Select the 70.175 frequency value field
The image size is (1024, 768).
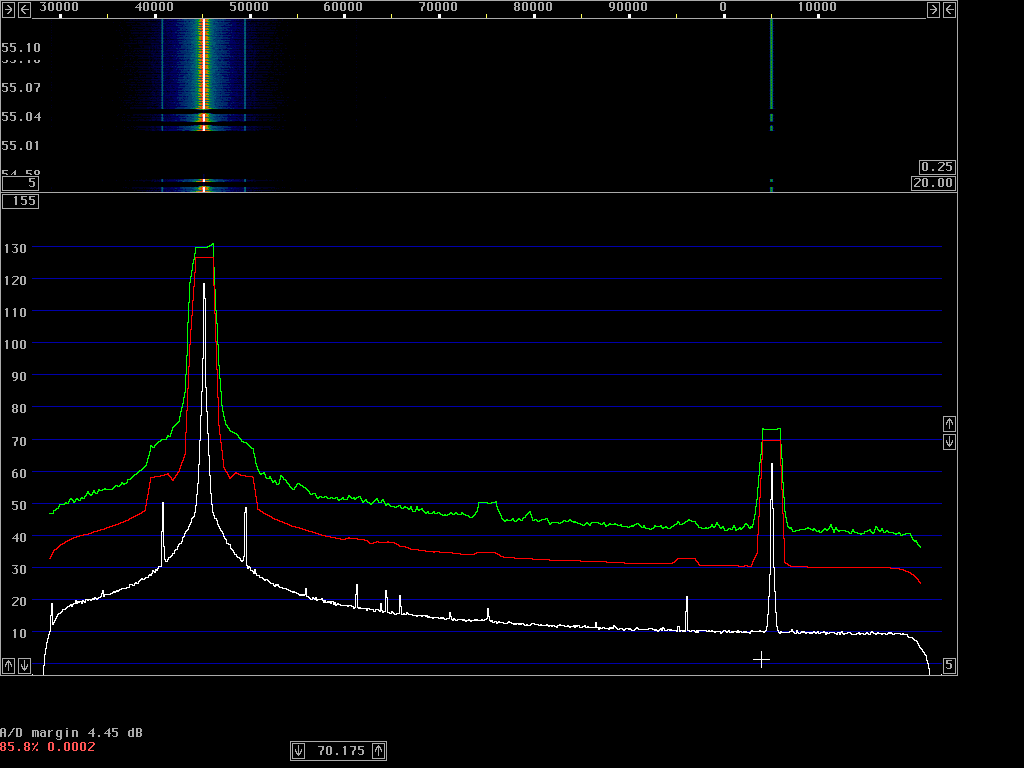point(341,751)
